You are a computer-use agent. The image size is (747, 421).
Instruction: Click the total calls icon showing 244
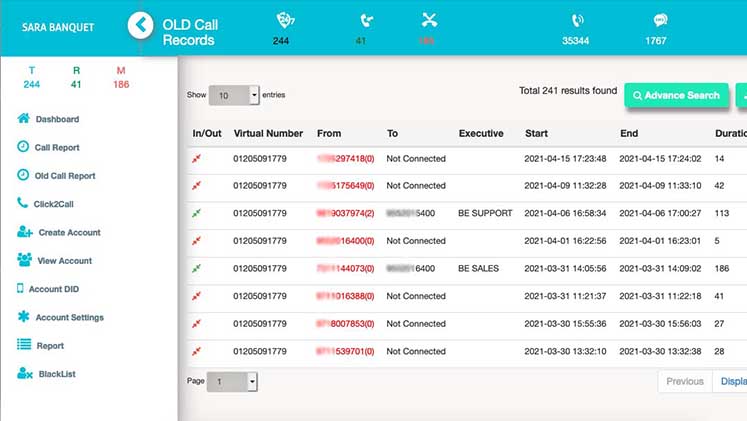tap(287, 20)
